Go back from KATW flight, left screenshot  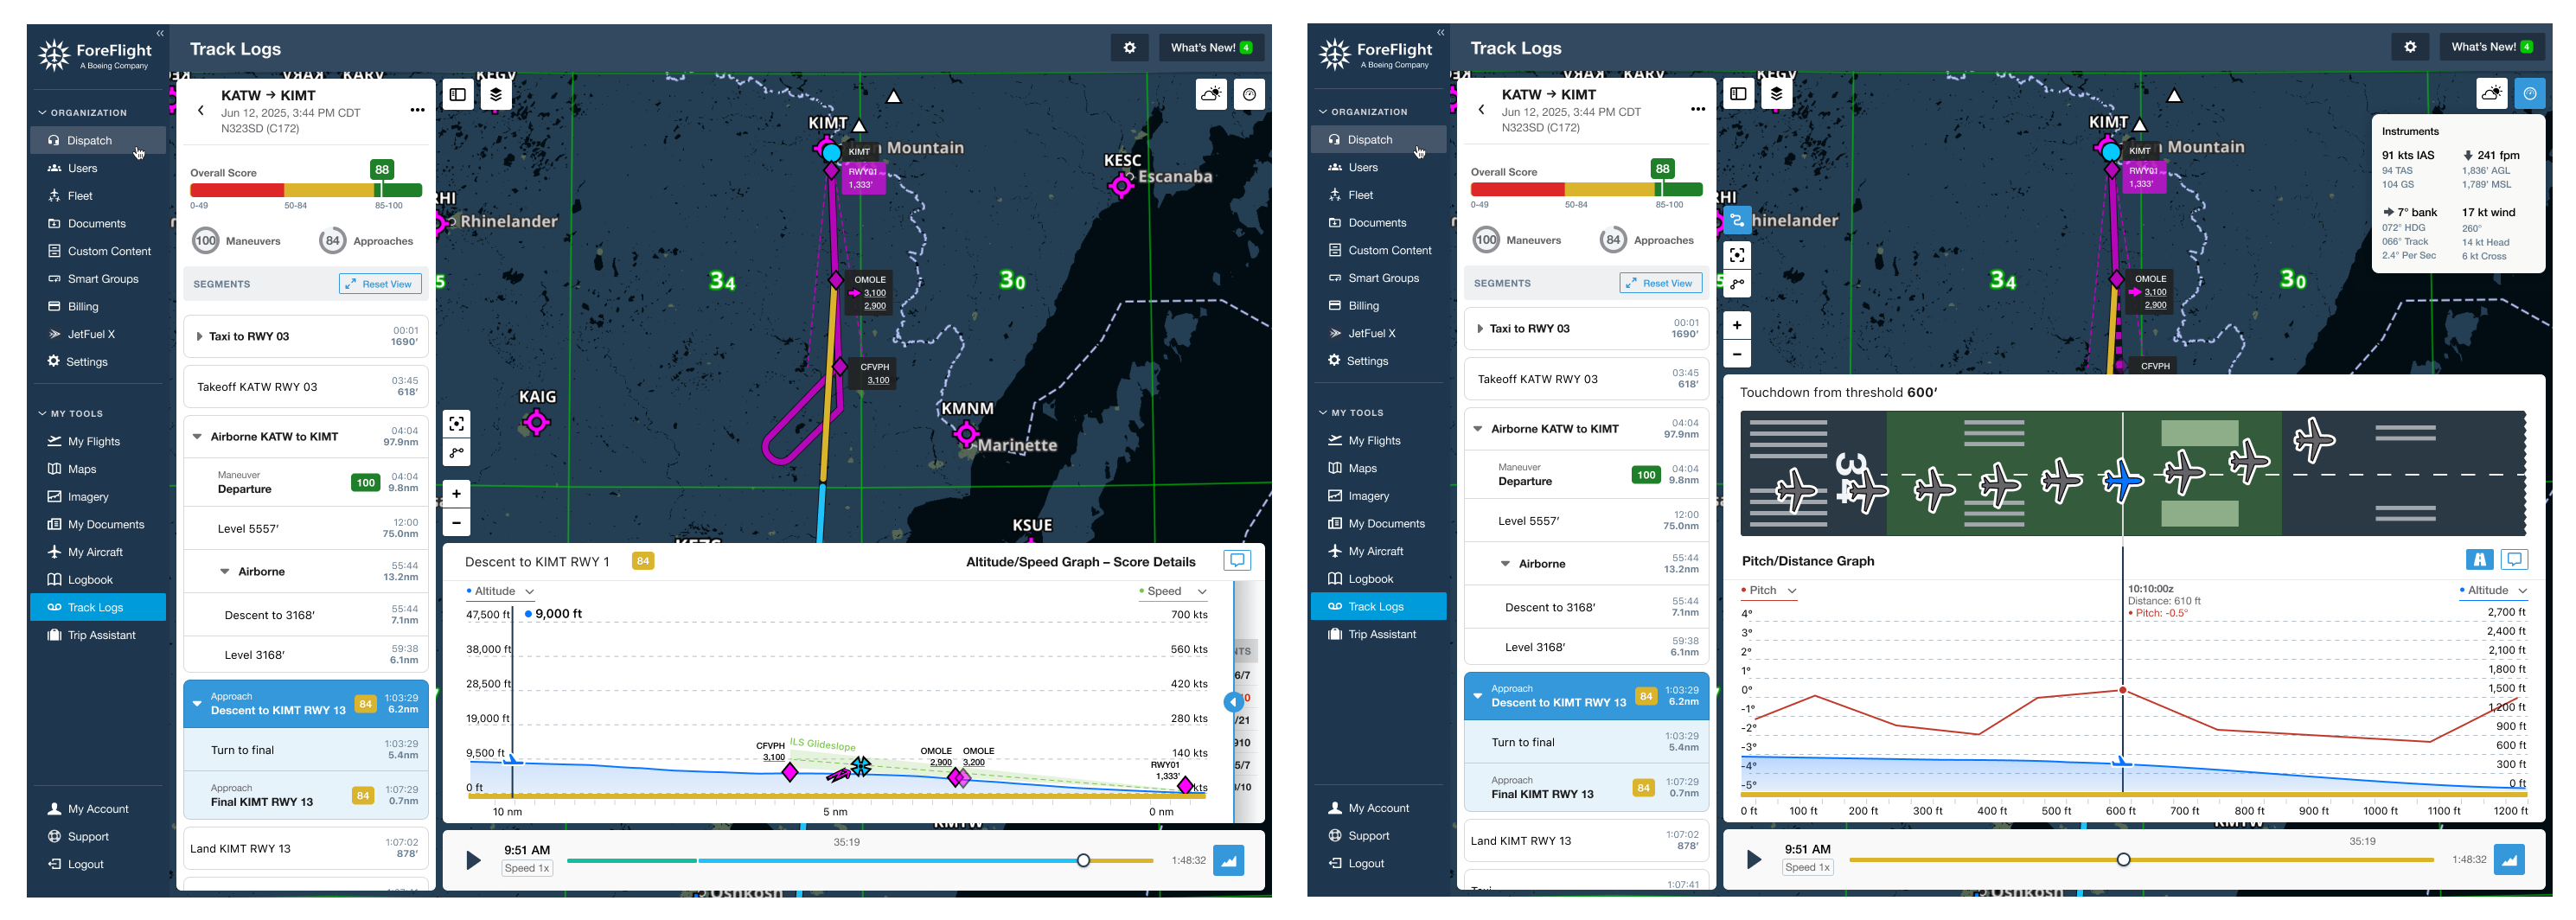[201, 111]
